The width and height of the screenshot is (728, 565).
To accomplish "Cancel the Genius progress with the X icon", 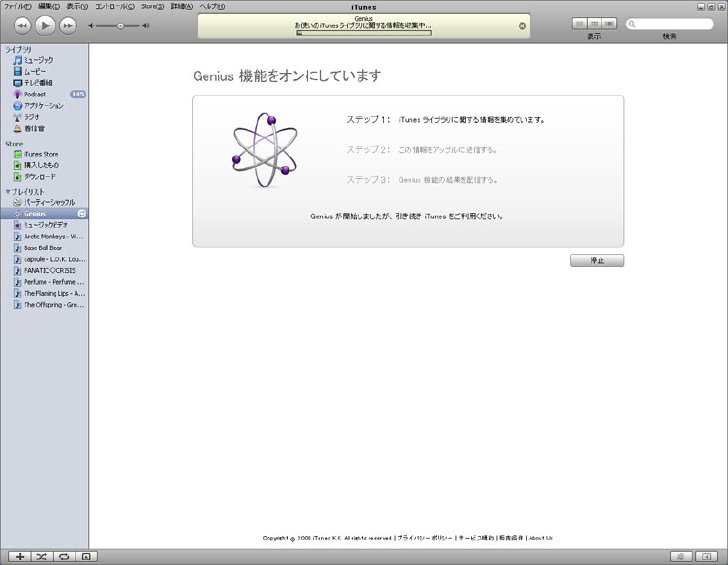I will pyautogui.click(x=522, y=26).
